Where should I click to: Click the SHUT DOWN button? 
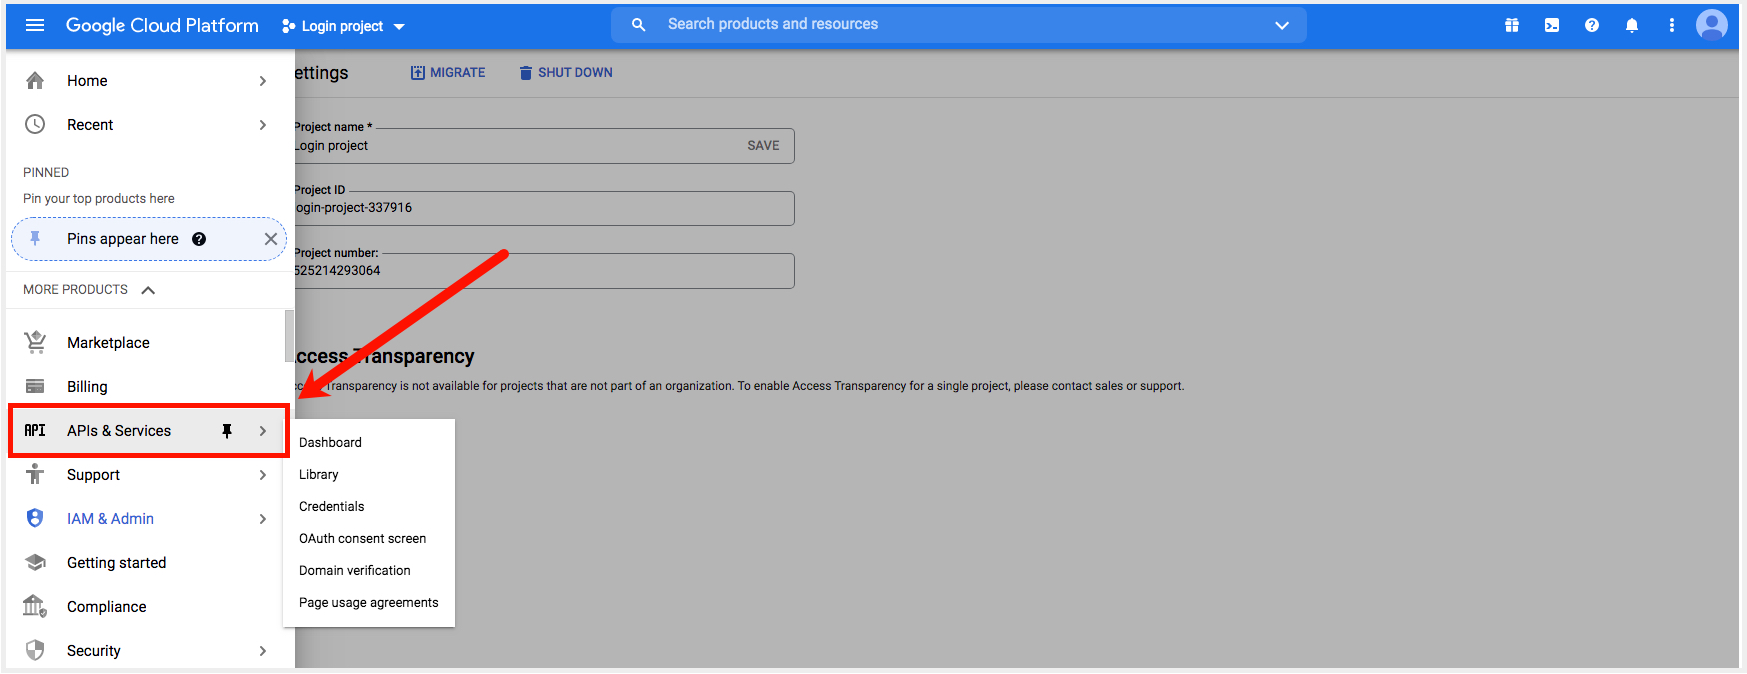point(566,72)
